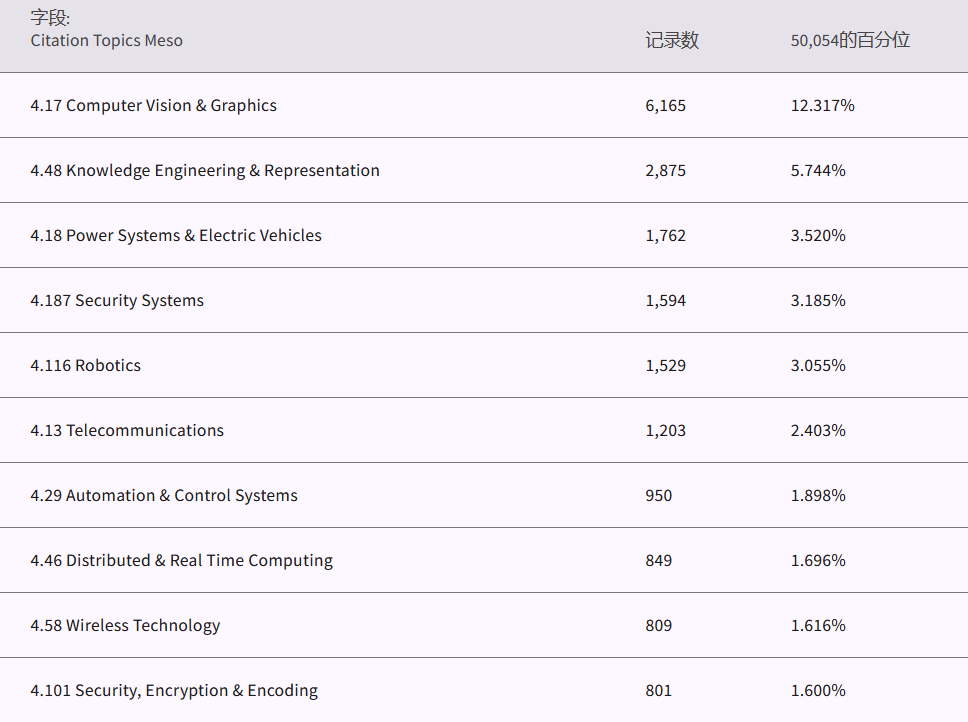Select the 950 record count value
The width and height of the screenshot is (968, 722).
659,496
